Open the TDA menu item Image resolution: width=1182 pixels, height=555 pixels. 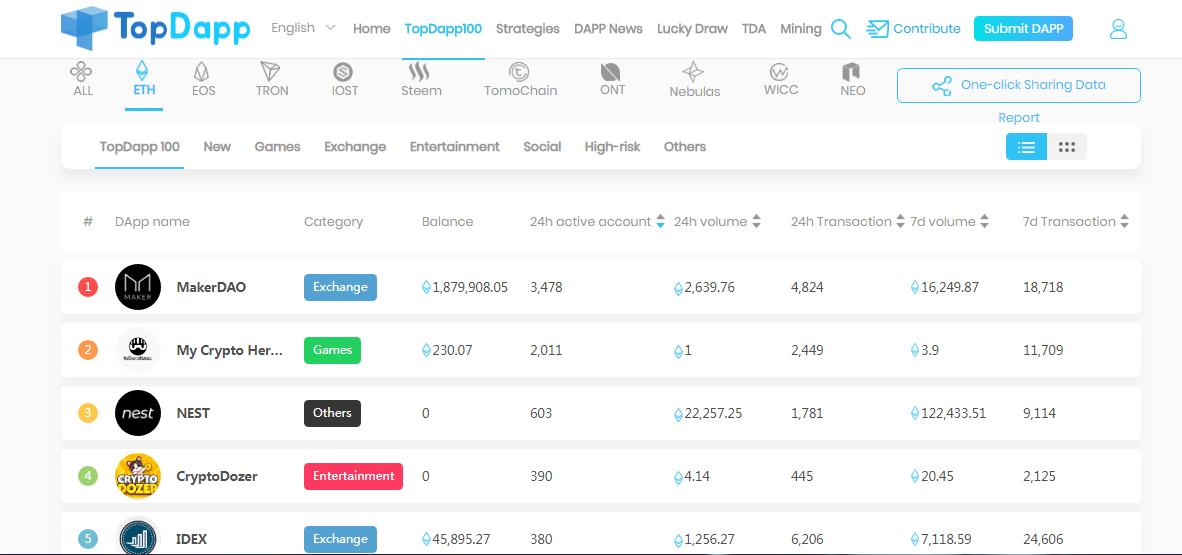[x=754, y=29]
